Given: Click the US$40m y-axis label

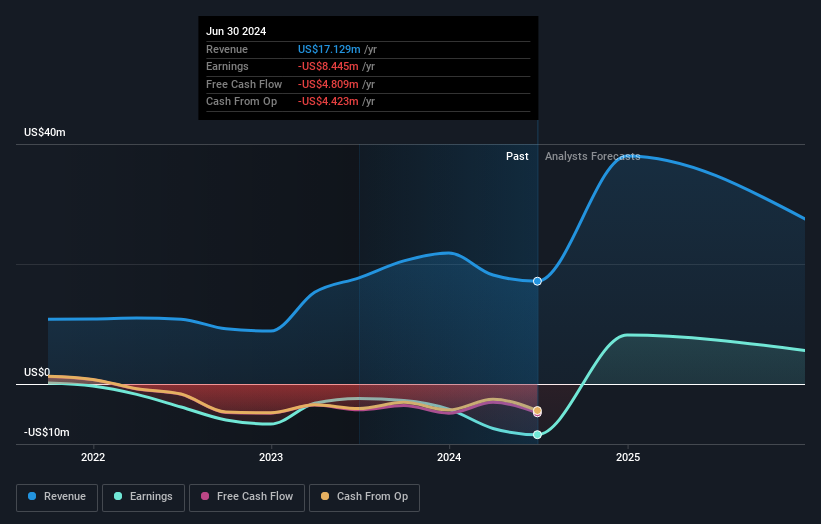Looking at the screenshot, I should pyautogui.click(x=45, y=132).
